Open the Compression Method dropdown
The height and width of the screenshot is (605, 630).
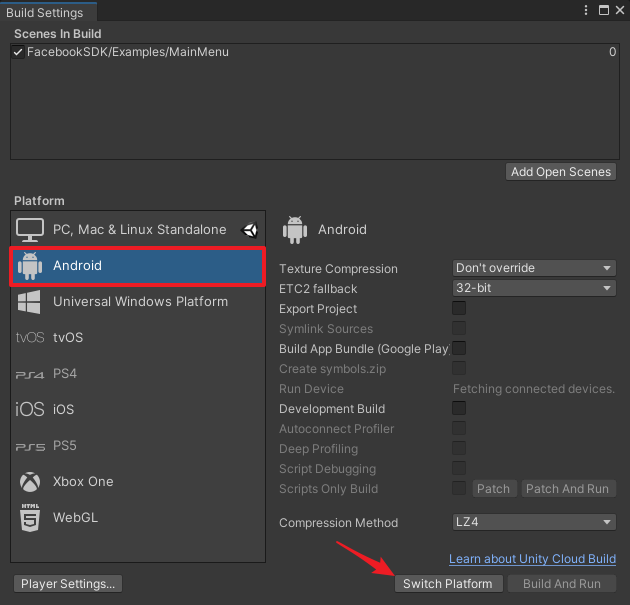tap(534, 522)
